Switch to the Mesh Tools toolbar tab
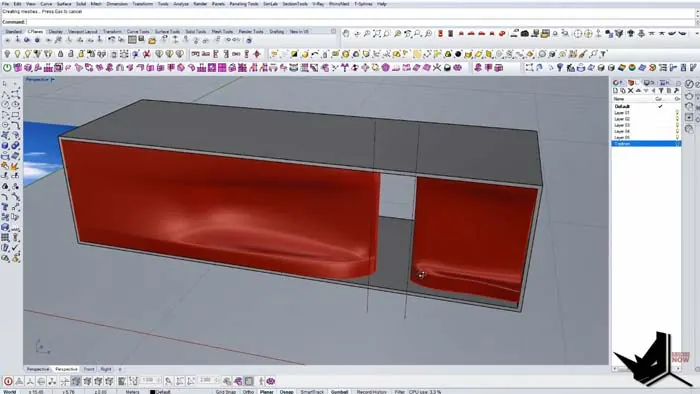The width and height of the screenshot is (700, 394). click(222, 32)
